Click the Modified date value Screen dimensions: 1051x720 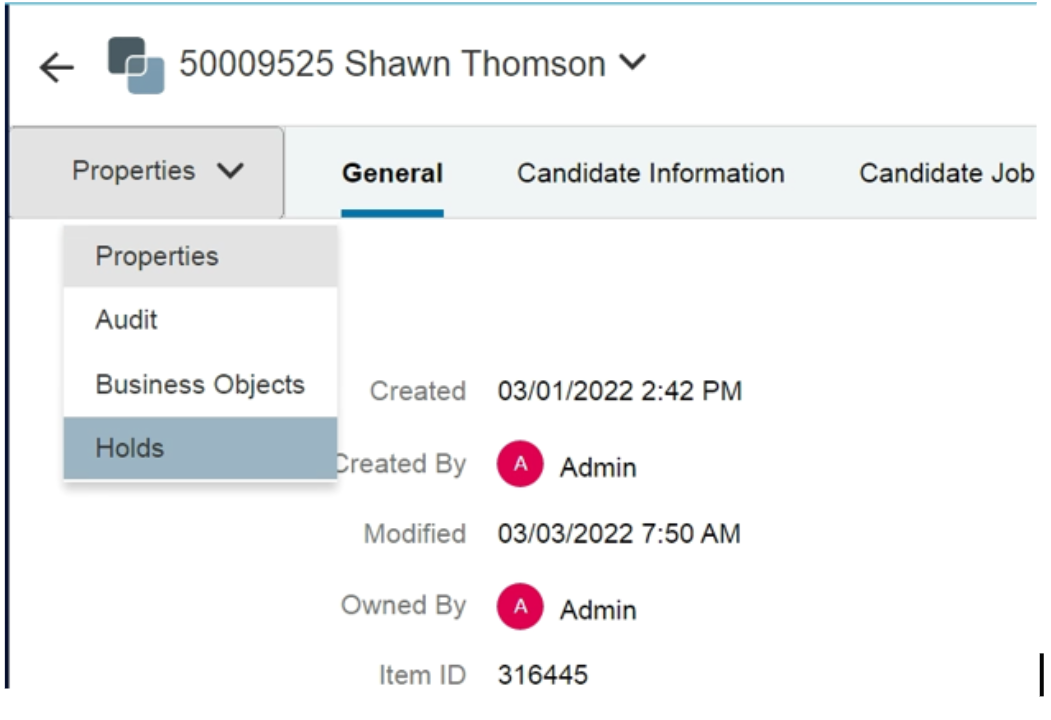click(x=619, y=534)
